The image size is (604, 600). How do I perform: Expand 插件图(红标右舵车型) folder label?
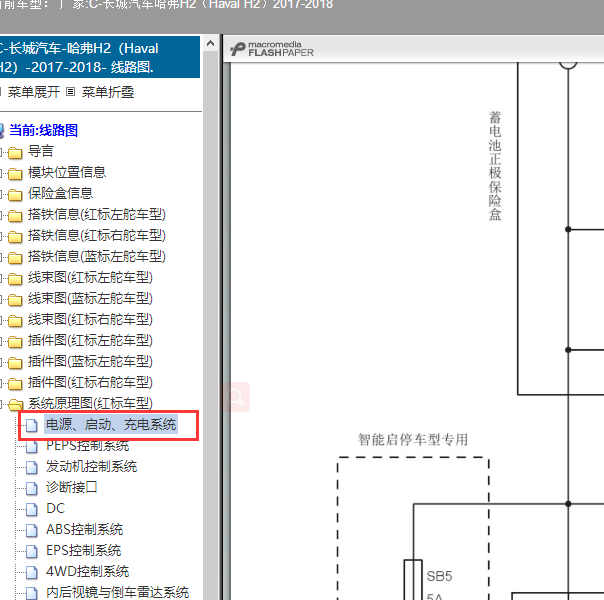(90, 382)
